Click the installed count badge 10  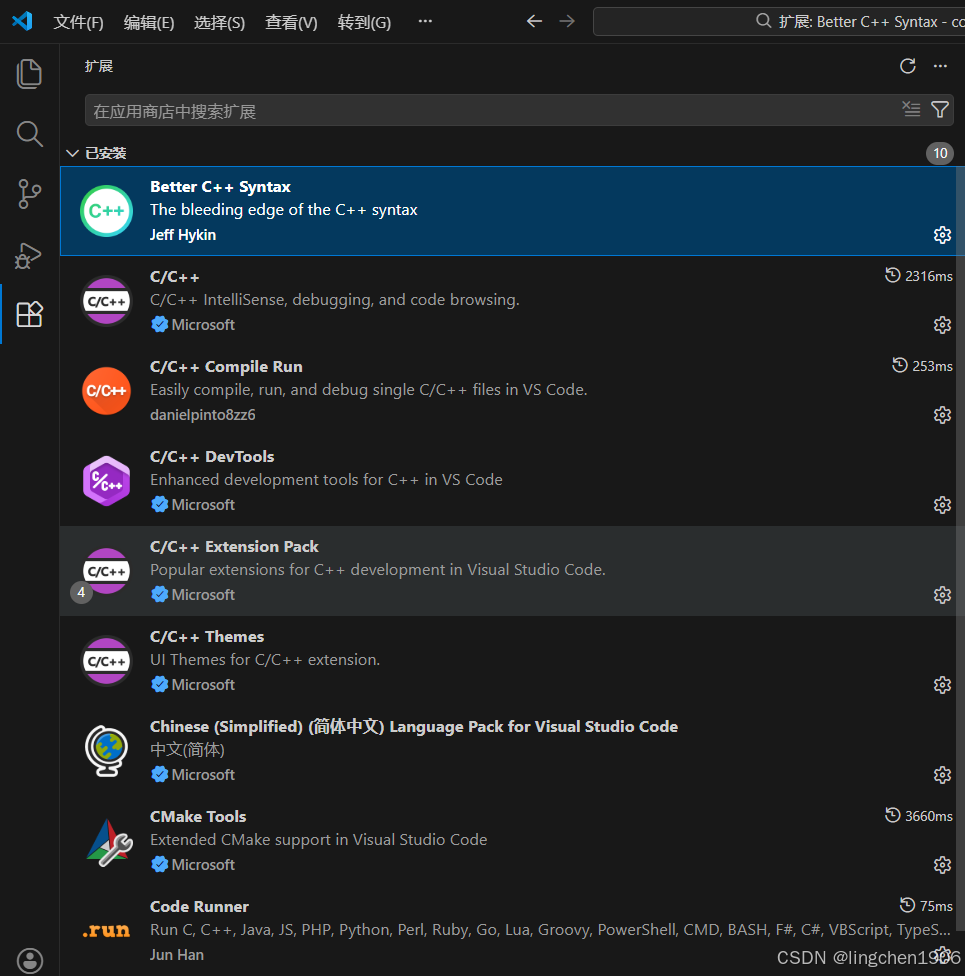tap(939, 153)
